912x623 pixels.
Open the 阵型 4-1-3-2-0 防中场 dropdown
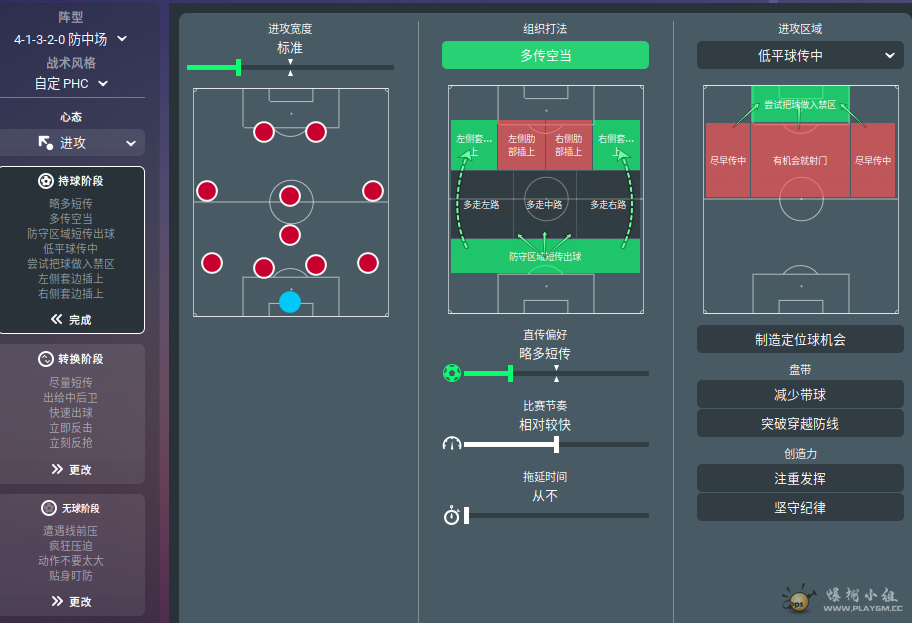click(x=71, y=39)
